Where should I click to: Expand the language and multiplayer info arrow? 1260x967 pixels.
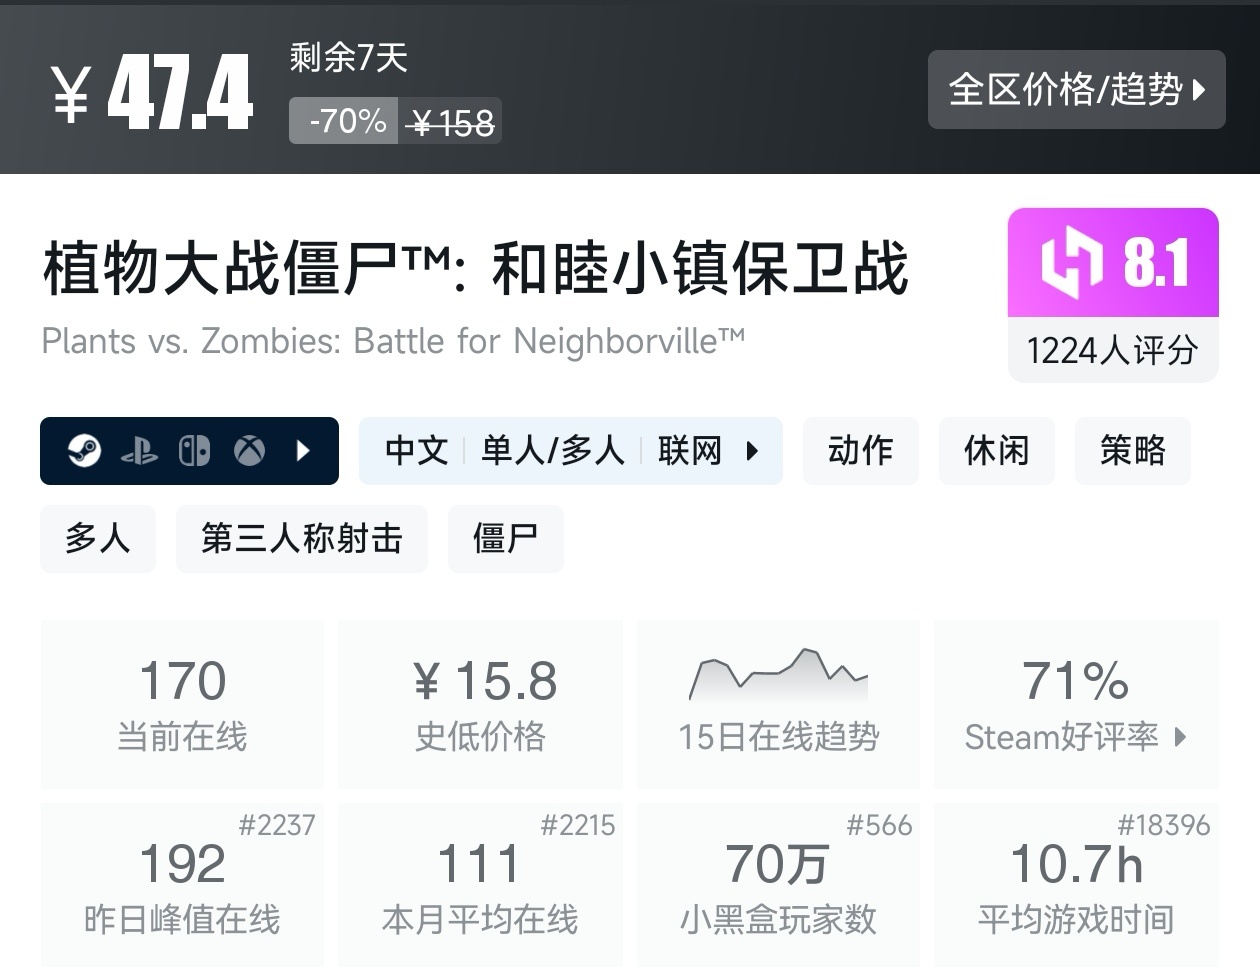pos(753,451)
